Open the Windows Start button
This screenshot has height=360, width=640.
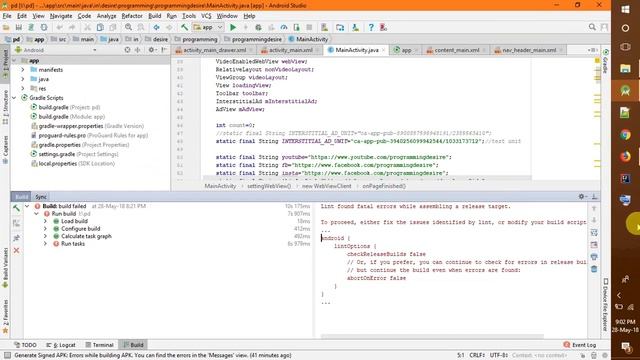tap(625, 9)
